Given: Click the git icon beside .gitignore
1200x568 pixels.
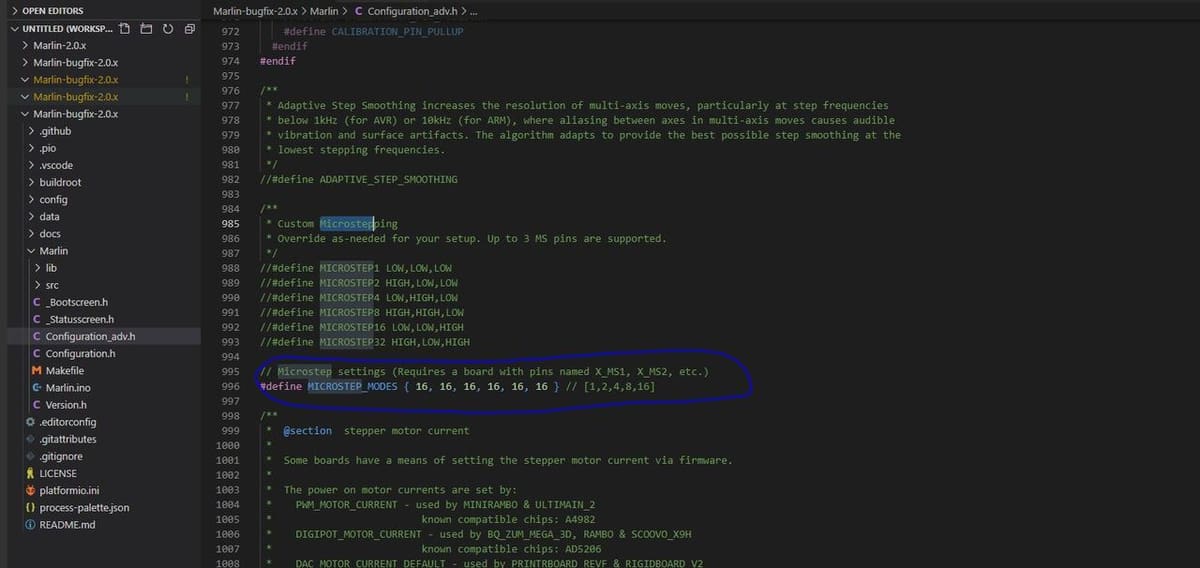Looking at the screenshot, I should (x=30, y=456).
